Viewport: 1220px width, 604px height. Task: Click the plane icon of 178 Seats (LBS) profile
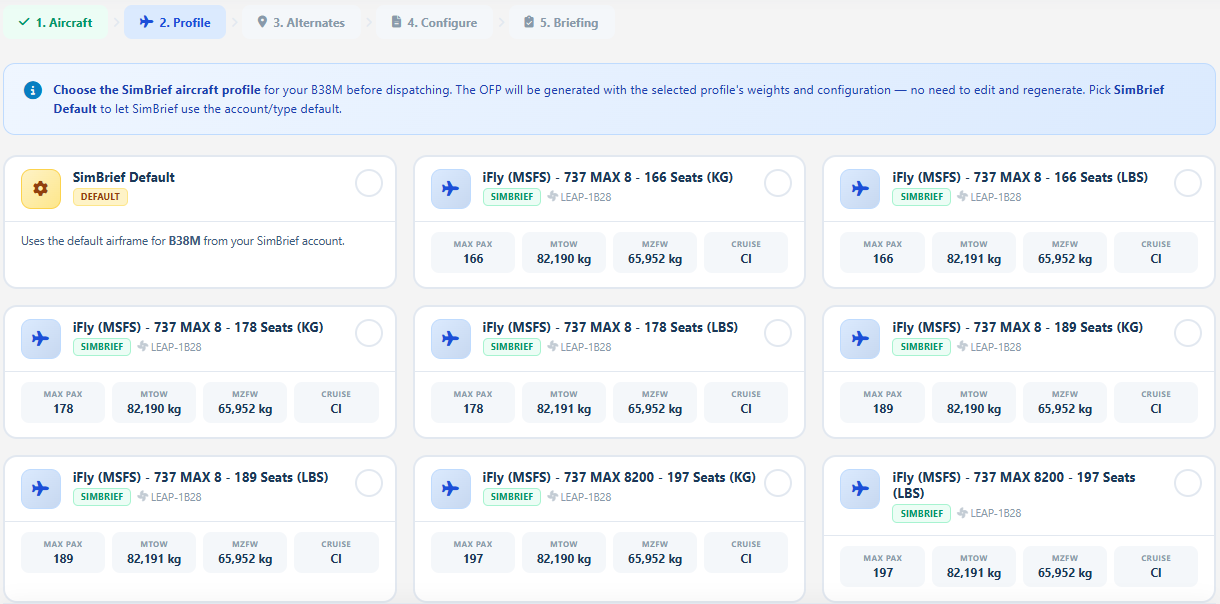tap(451, 339)
